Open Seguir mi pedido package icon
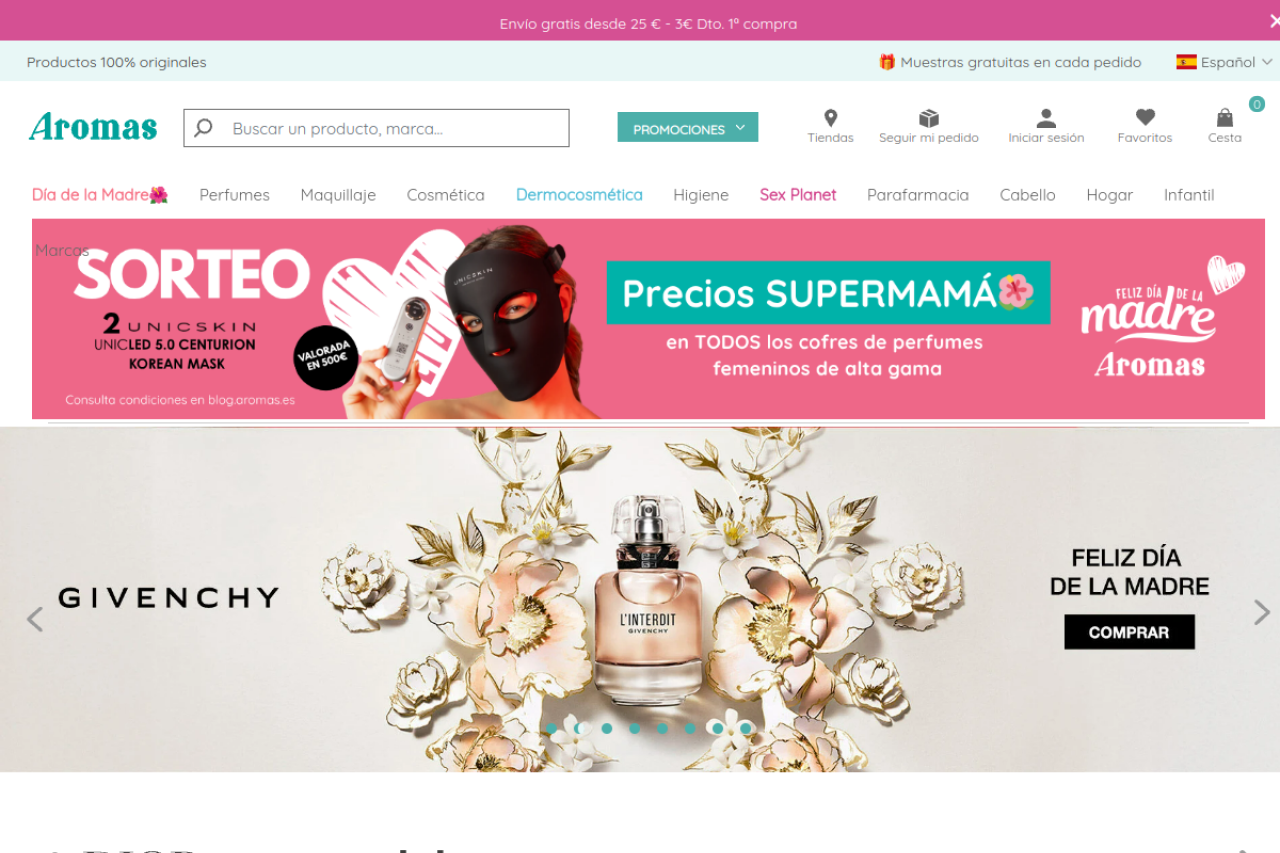1280x853 pixels. tap(929, 118)
